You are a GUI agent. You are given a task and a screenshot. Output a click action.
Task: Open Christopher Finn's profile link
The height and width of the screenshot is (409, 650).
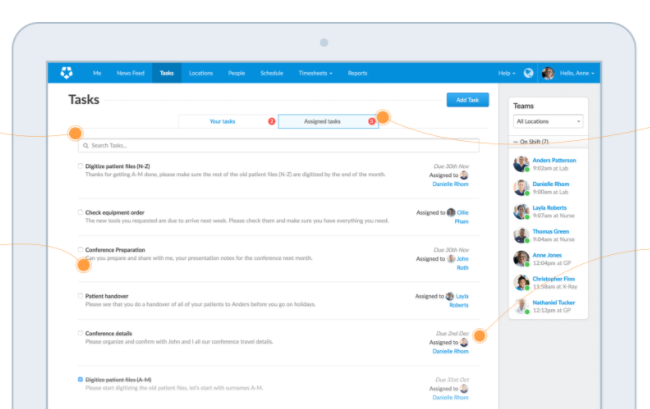click(x=553, y=278)
